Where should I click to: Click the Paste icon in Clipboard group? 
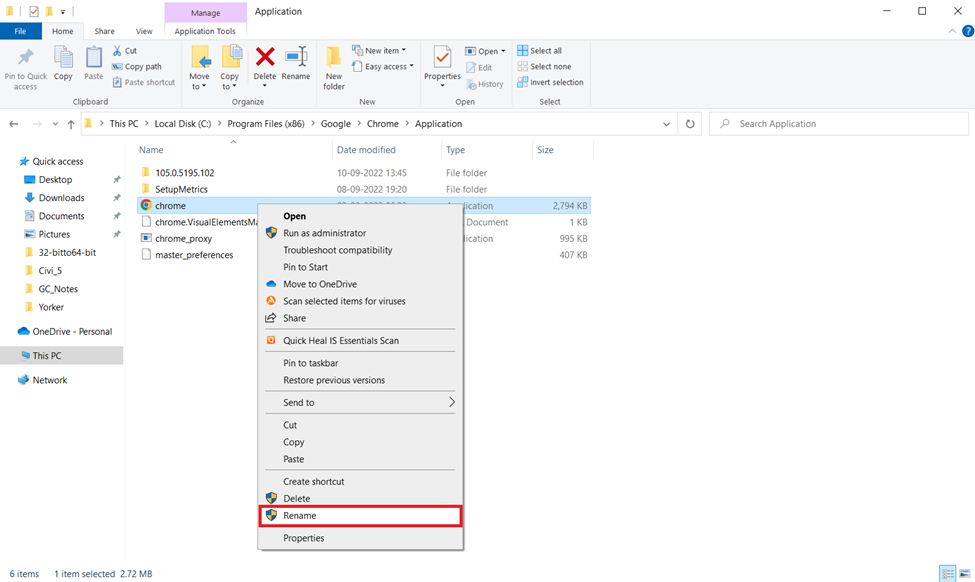click(93, 60)
